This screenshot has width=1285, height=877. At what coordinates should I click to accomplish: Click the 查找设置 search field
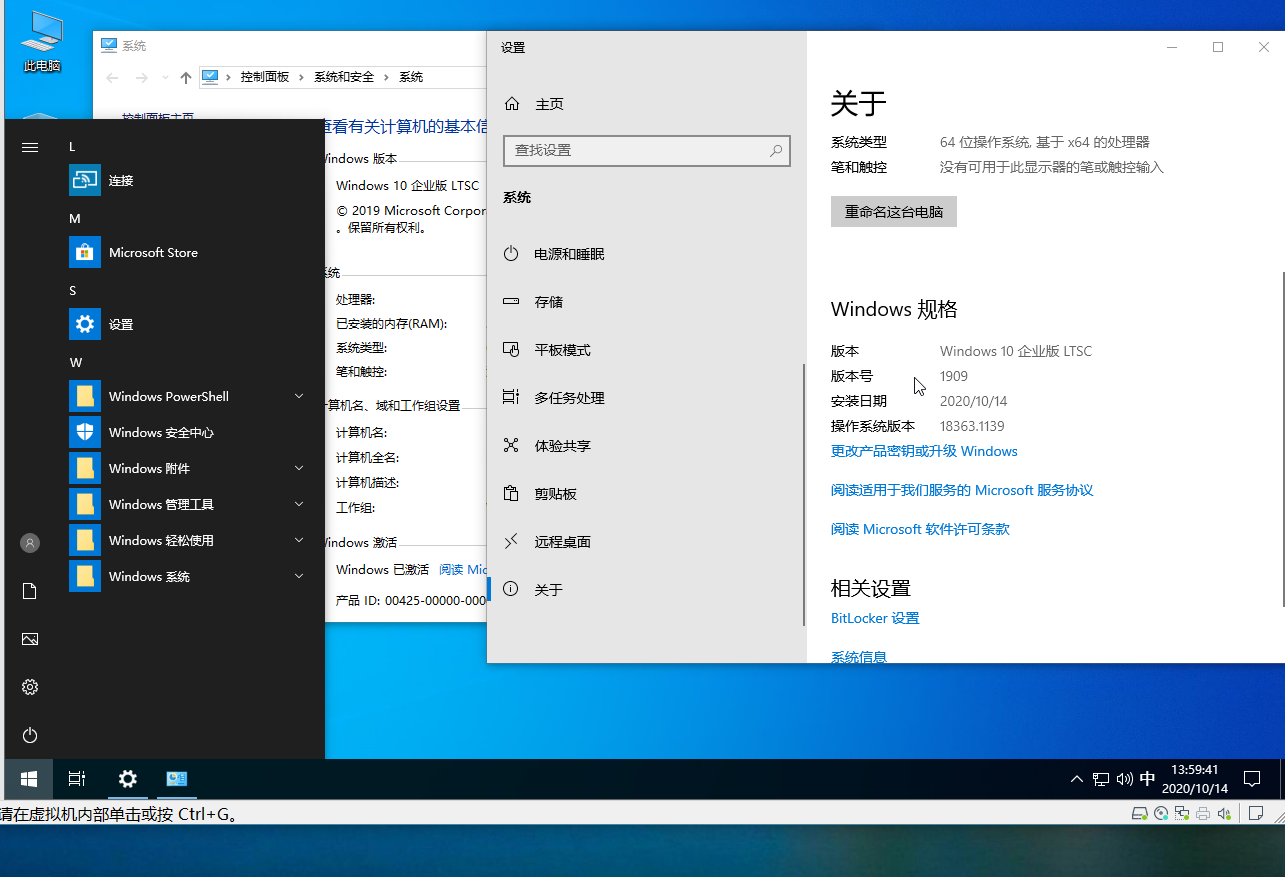coord(647,151)
